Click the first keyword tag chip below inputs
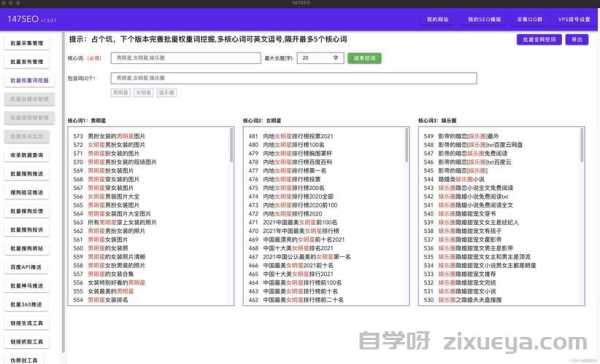 [x=121, y=93]
